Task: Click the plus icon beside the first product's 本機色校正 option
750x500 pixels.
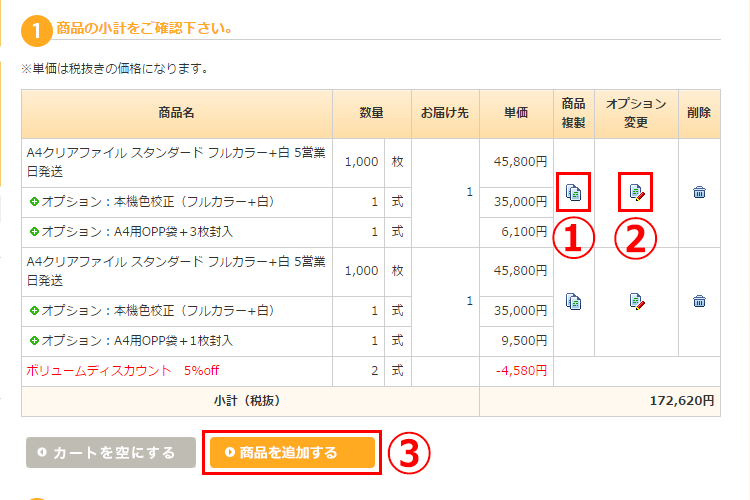Action: tap(33, 202)
